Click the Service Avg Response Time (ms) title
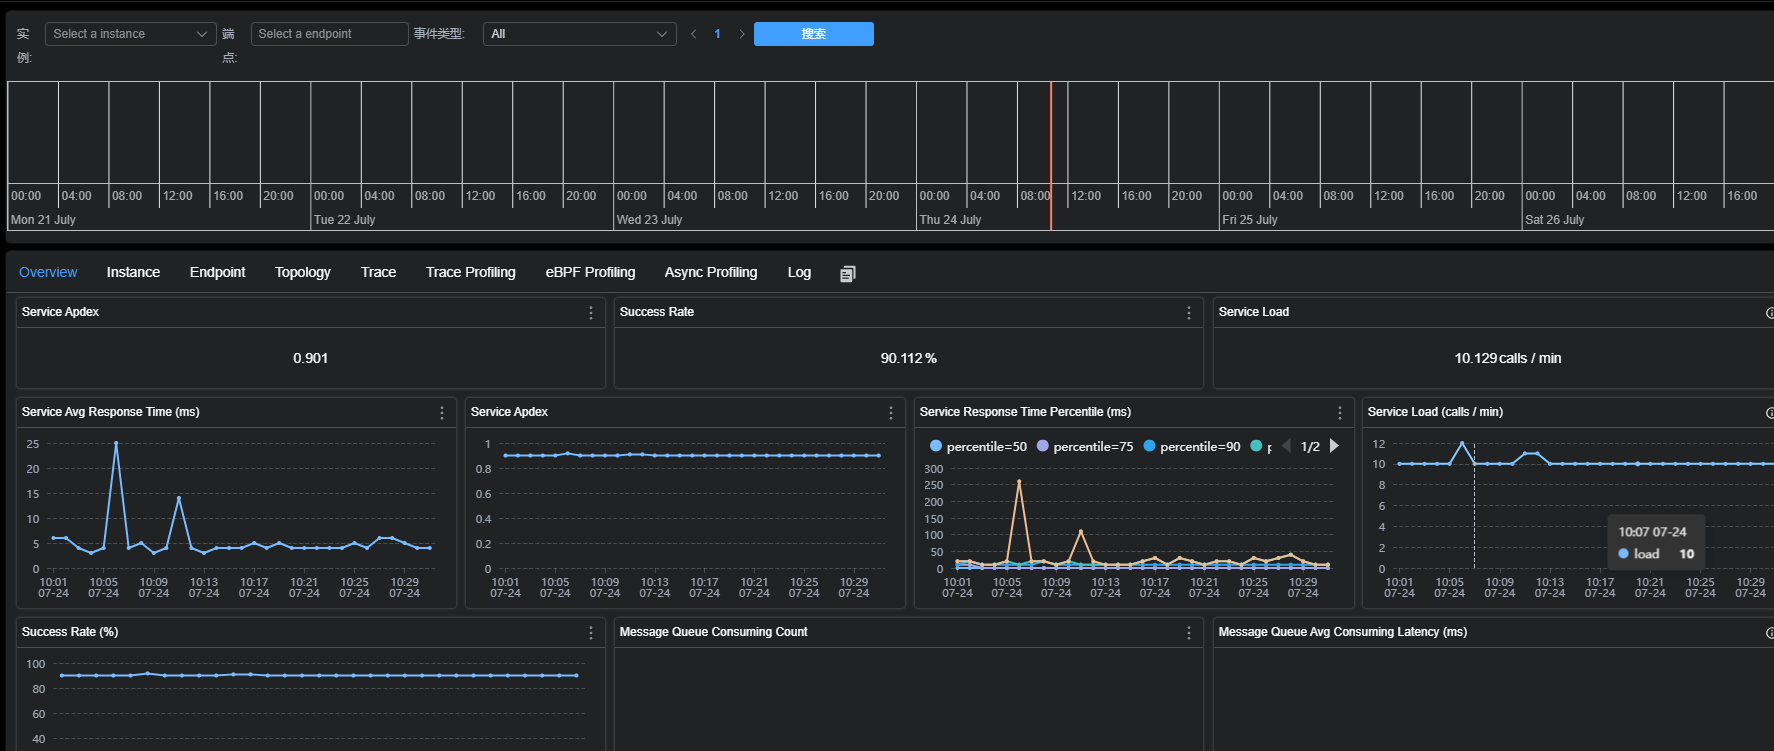Image resolution: width=1774 pixels, height=751 pixels. point(111,412)
